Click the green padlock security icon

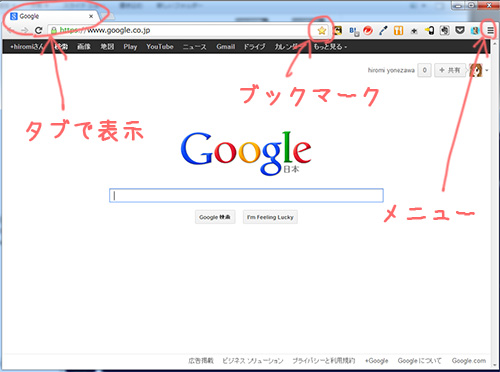point(54,30)
